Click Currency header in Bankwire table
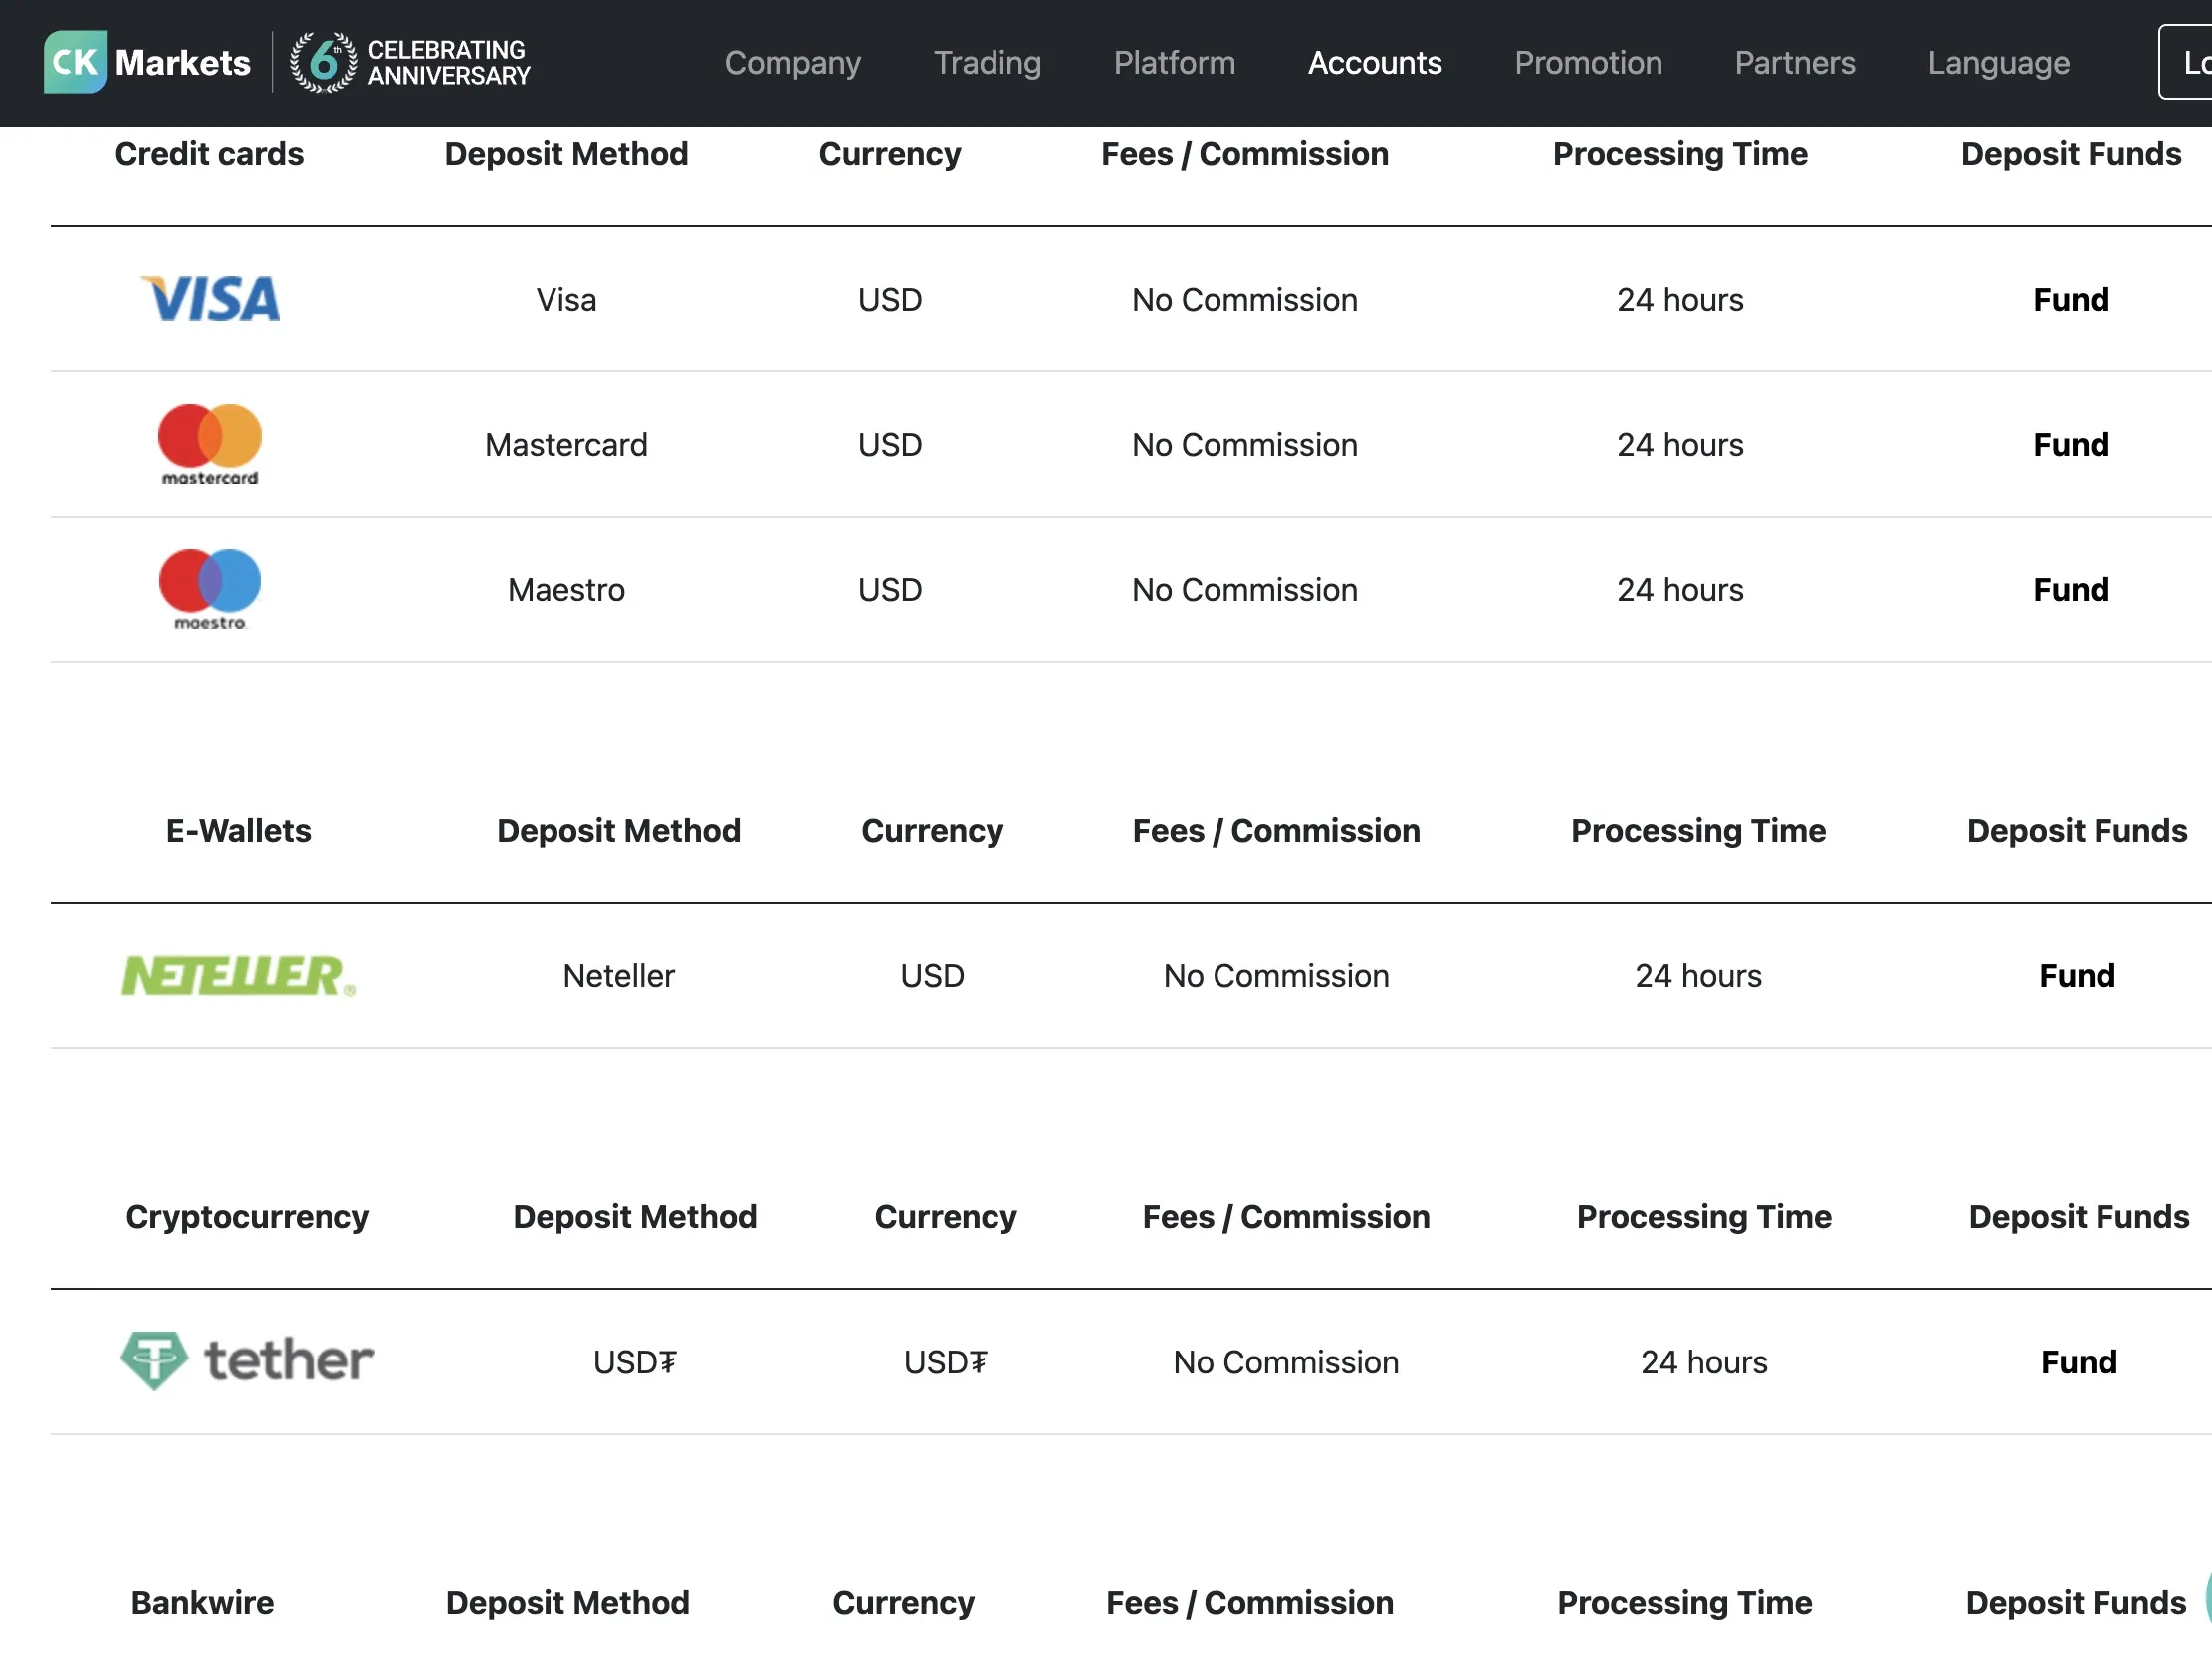Viewport: 2212px width, 1672px height. point(903,1603)
